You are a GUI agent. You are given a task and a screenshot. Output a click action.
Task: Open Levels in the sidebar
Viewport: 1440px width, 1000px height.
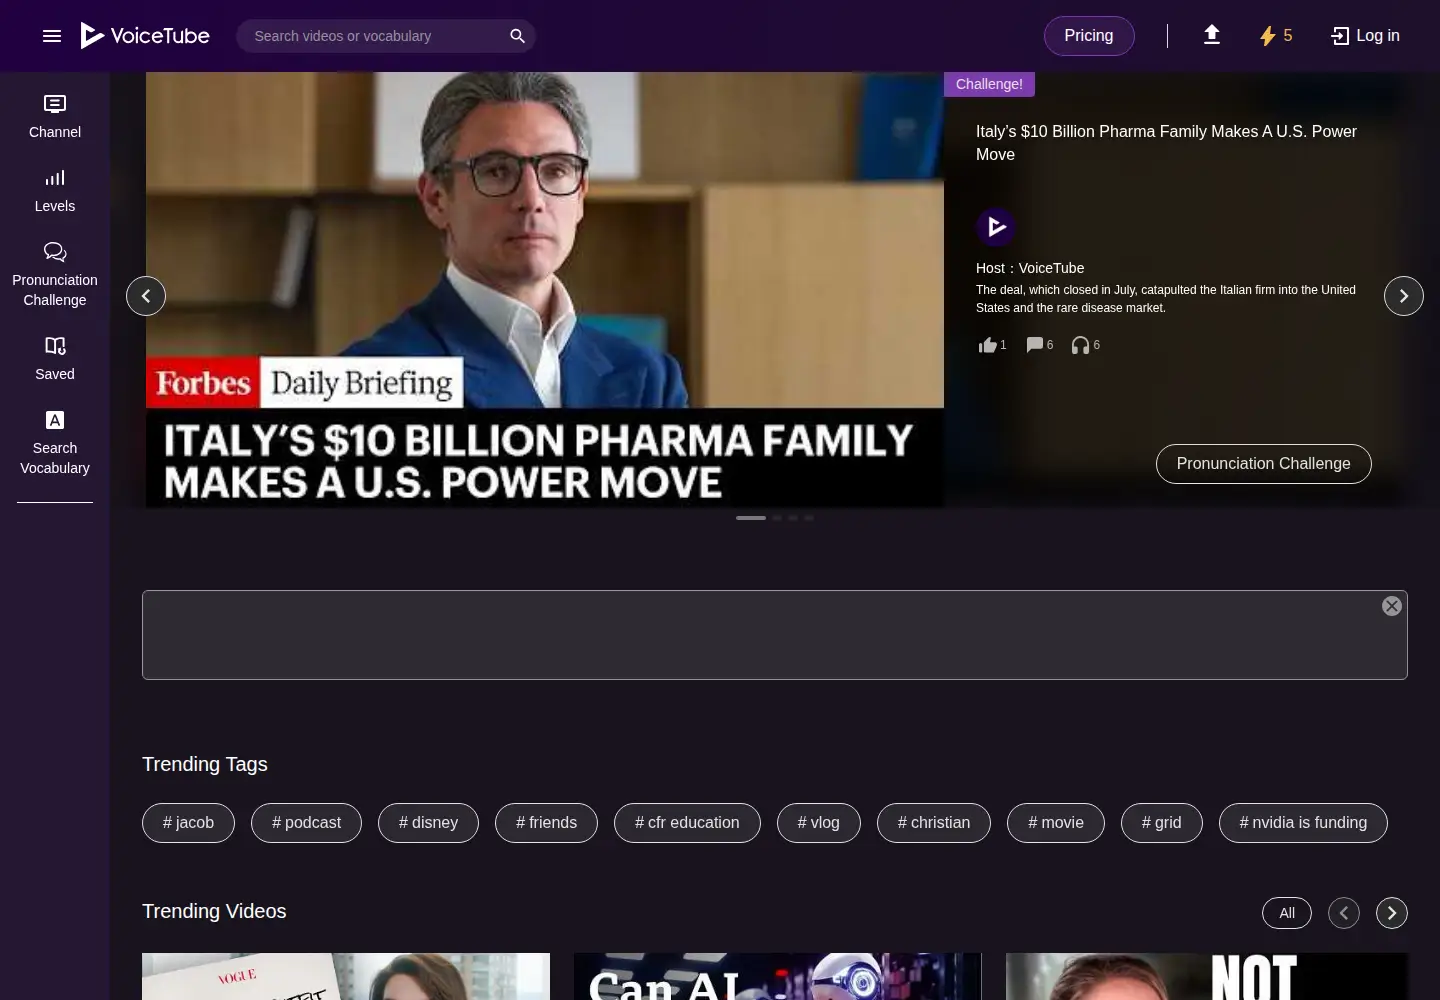tap(55, 191)
